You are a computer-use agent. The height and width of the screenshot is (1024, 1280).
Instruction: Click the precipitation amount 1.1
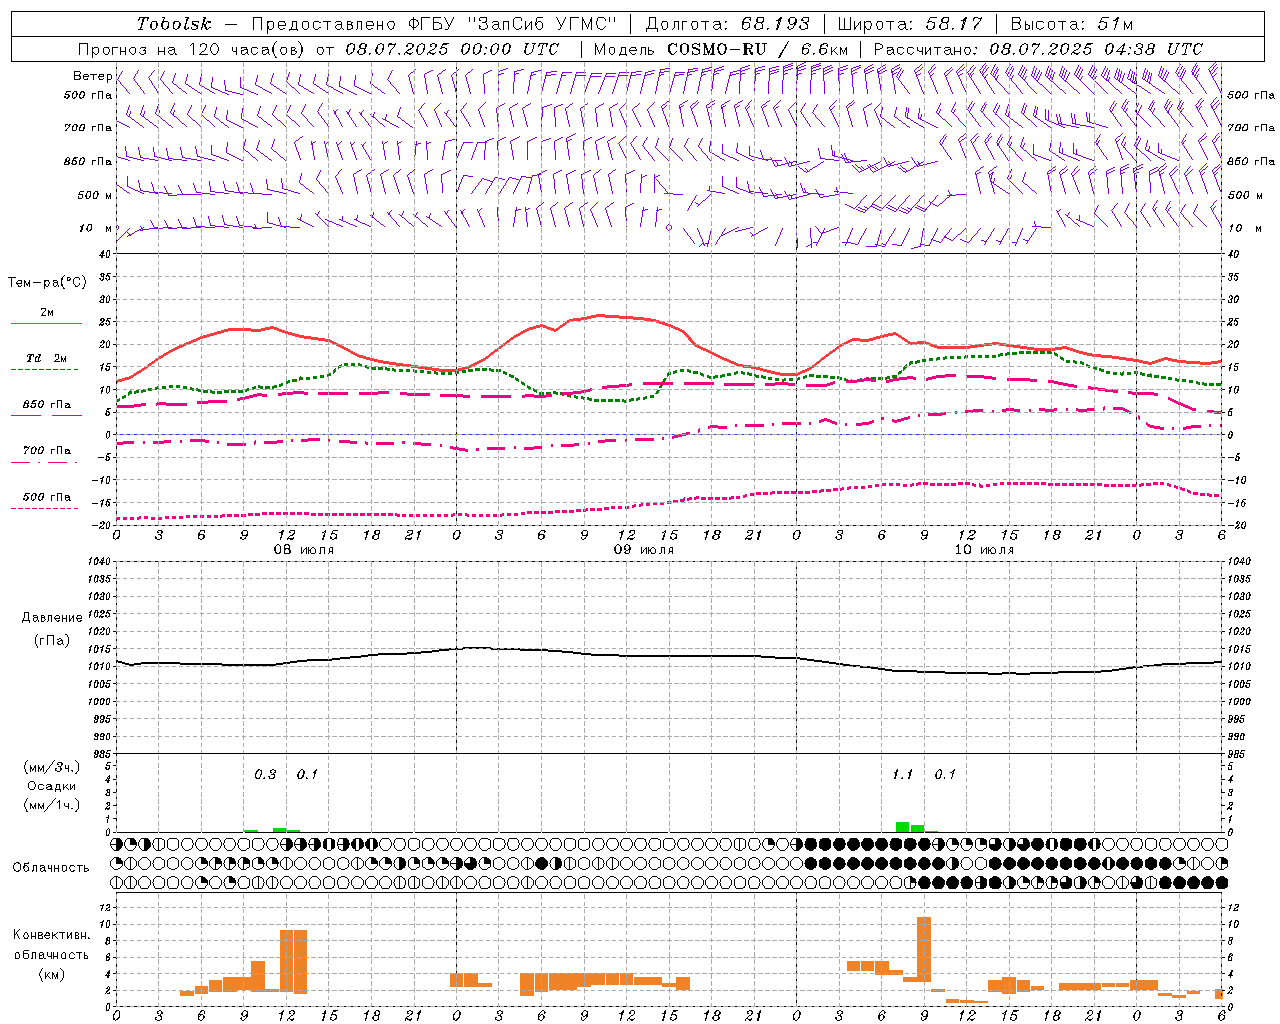point(902,774)
